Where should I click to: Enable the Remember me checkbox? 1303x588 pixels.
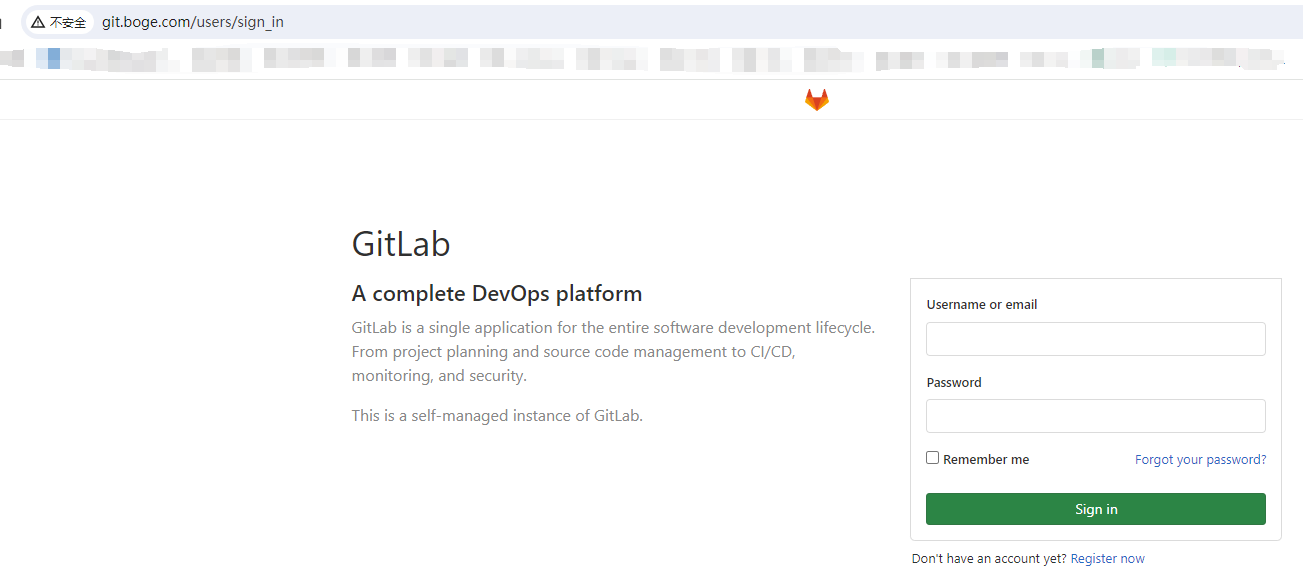pos(932,458)
